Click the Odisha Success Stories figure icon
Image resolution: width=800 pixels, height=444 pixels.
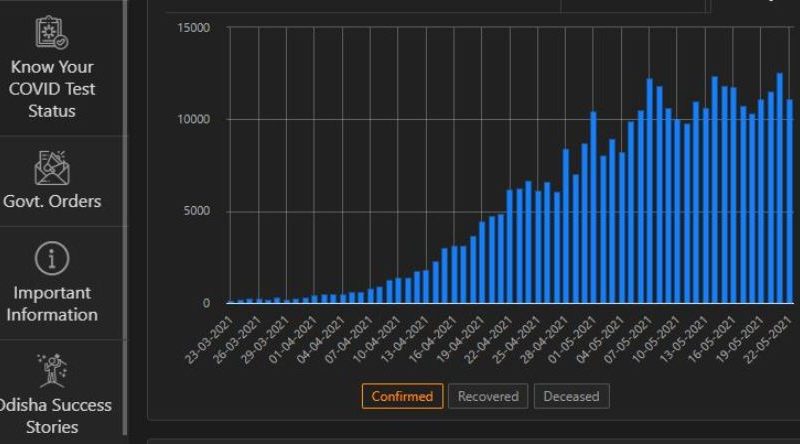(x=51, y=369)
